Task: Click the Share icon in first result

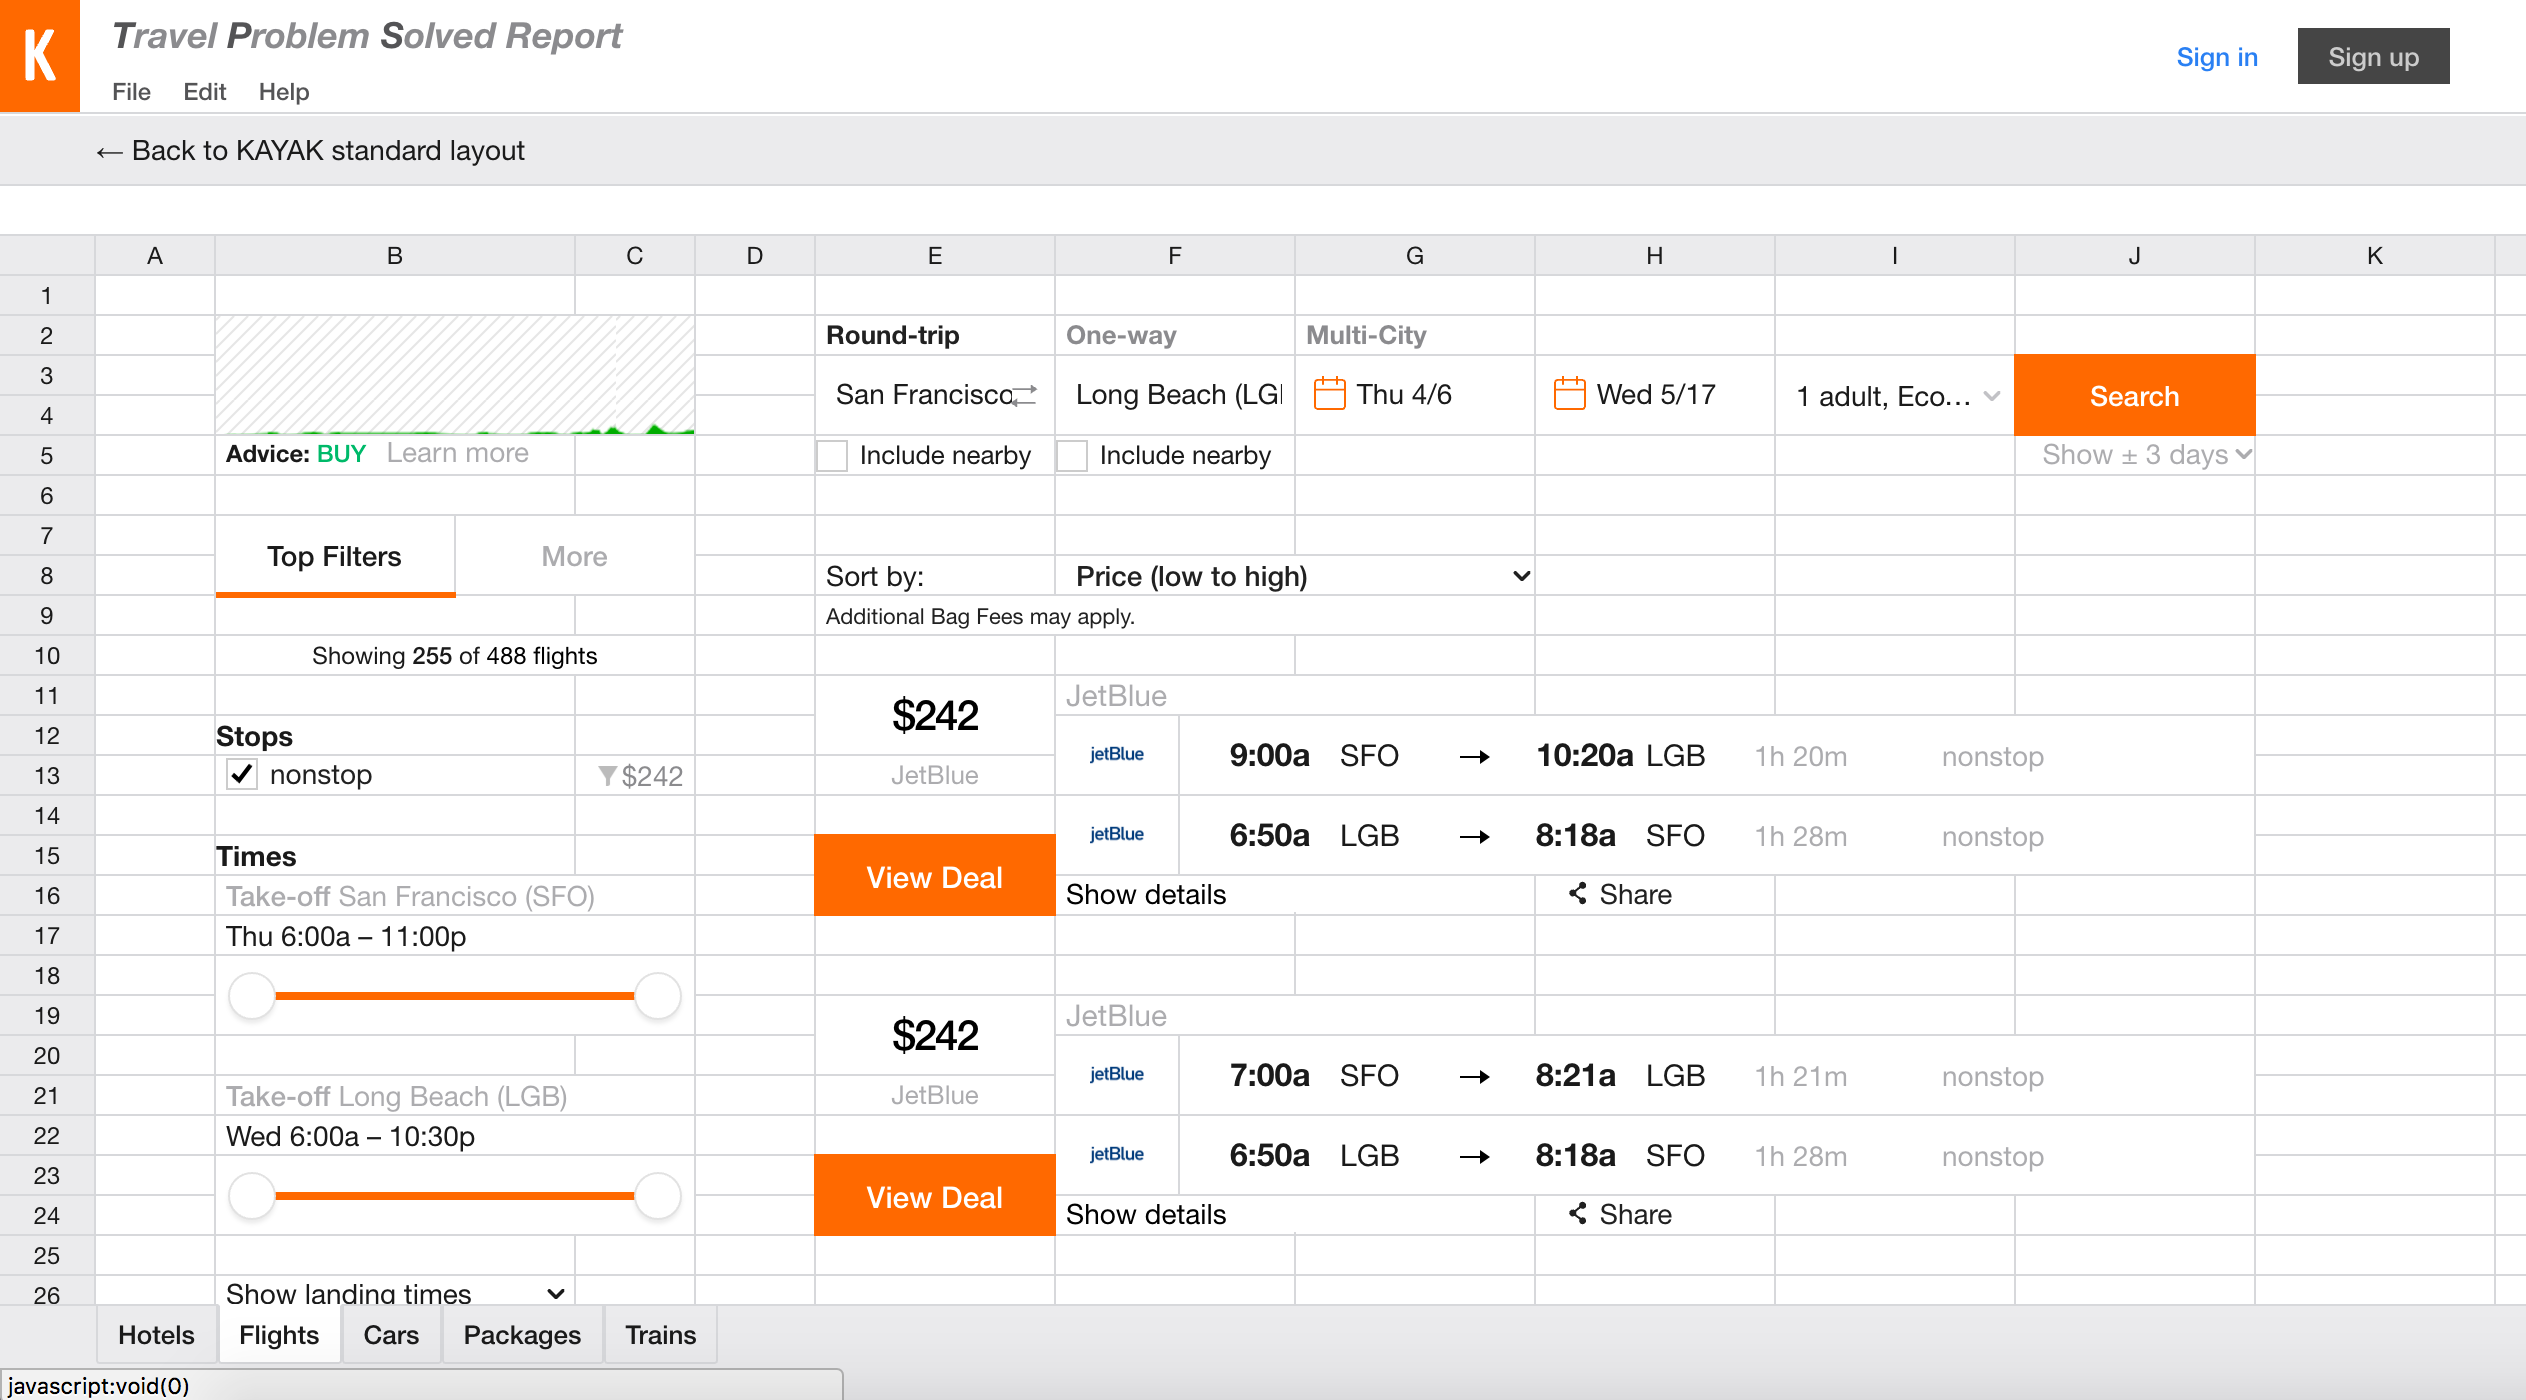Action: (x=1578, y=894)
